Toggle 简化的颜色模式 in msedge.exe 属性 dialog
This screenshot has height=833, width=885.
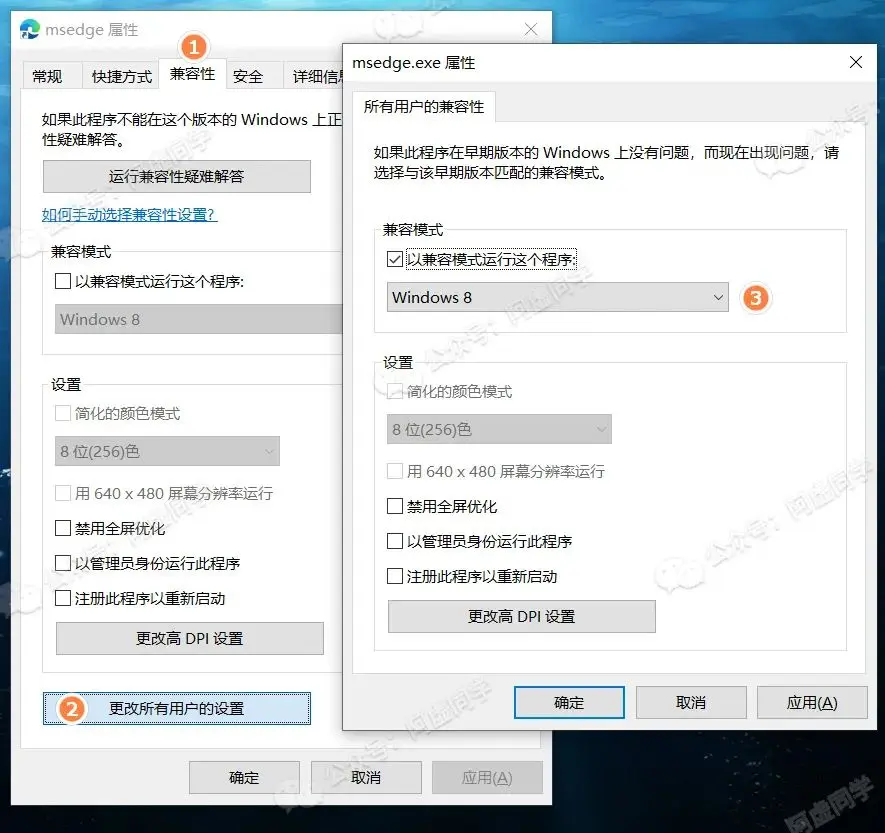(395, 391)
